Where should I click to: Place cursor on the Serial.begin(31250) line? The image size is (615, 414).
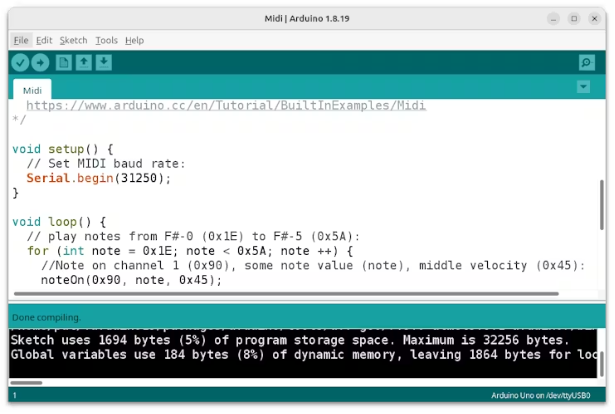pyautogui.click(x=99, y=178)
